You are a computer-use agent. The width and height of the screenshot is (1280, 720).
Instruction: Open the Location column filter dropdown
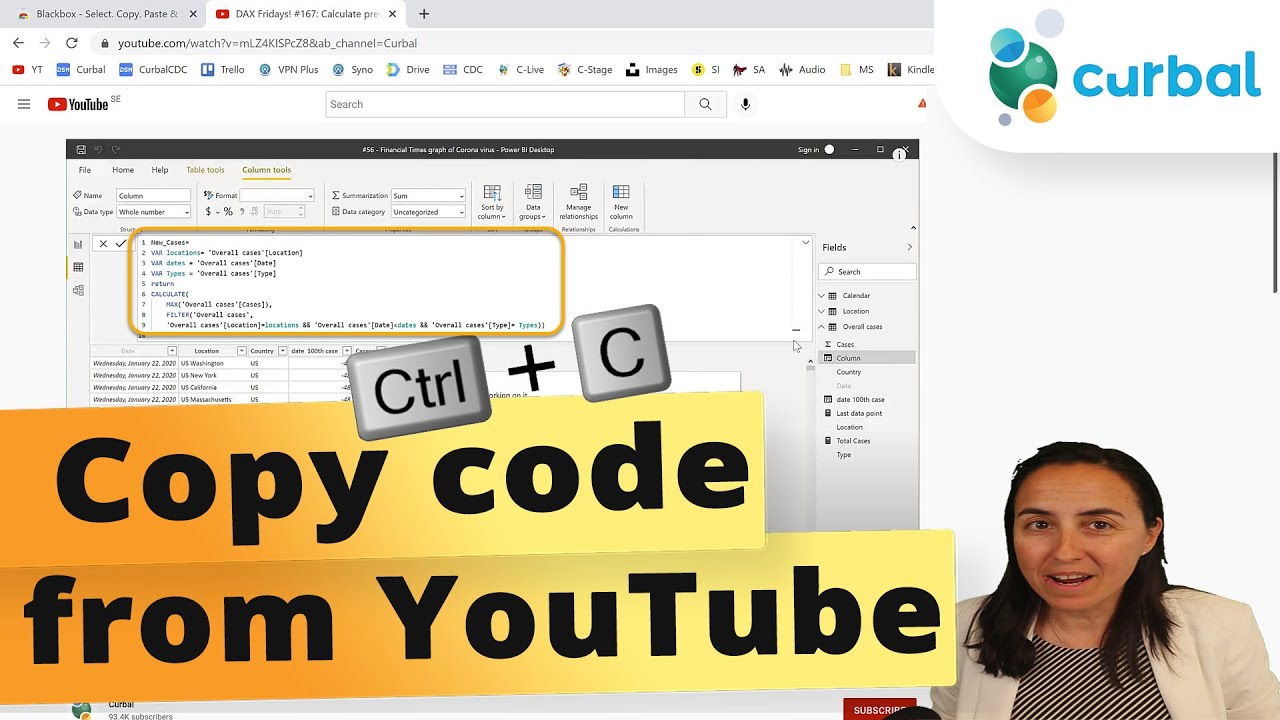pyautogui.click(x=241, y=351)
